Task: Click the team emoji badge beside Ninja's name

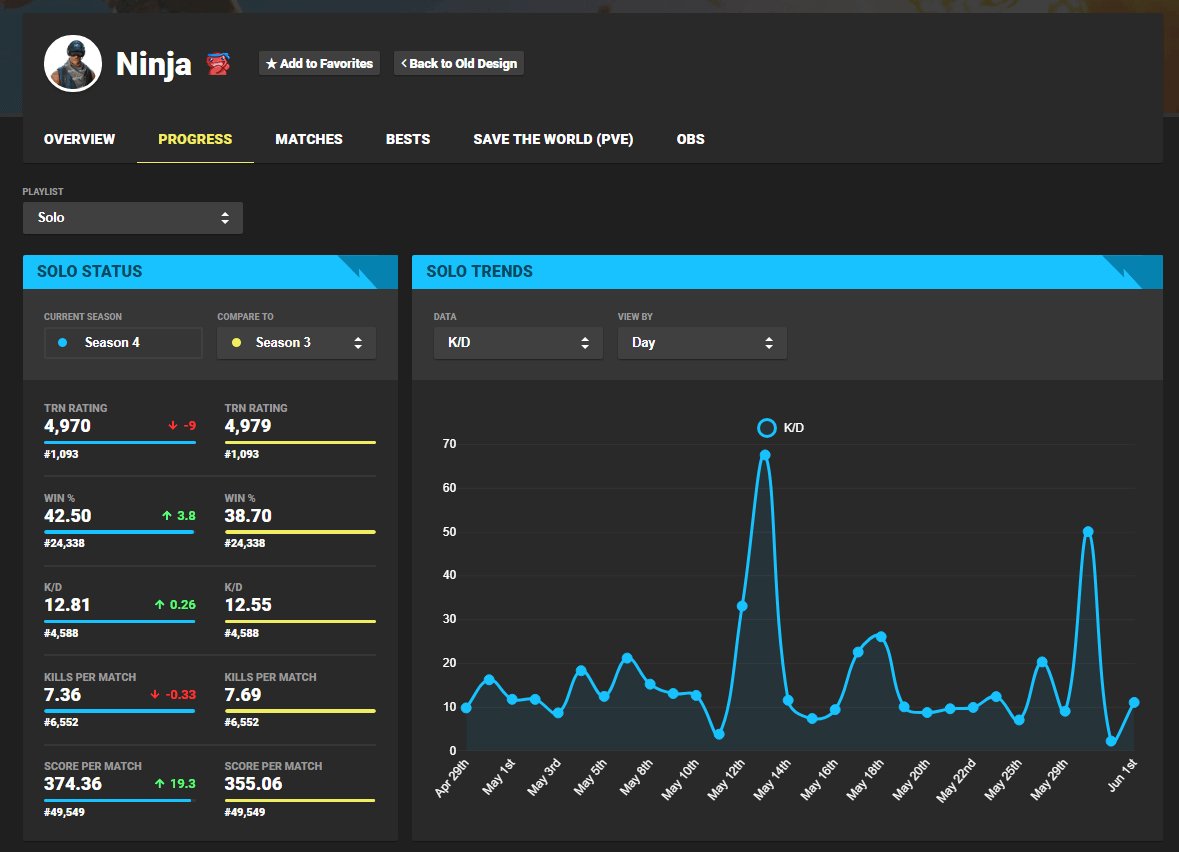Action: pos(219,62)
